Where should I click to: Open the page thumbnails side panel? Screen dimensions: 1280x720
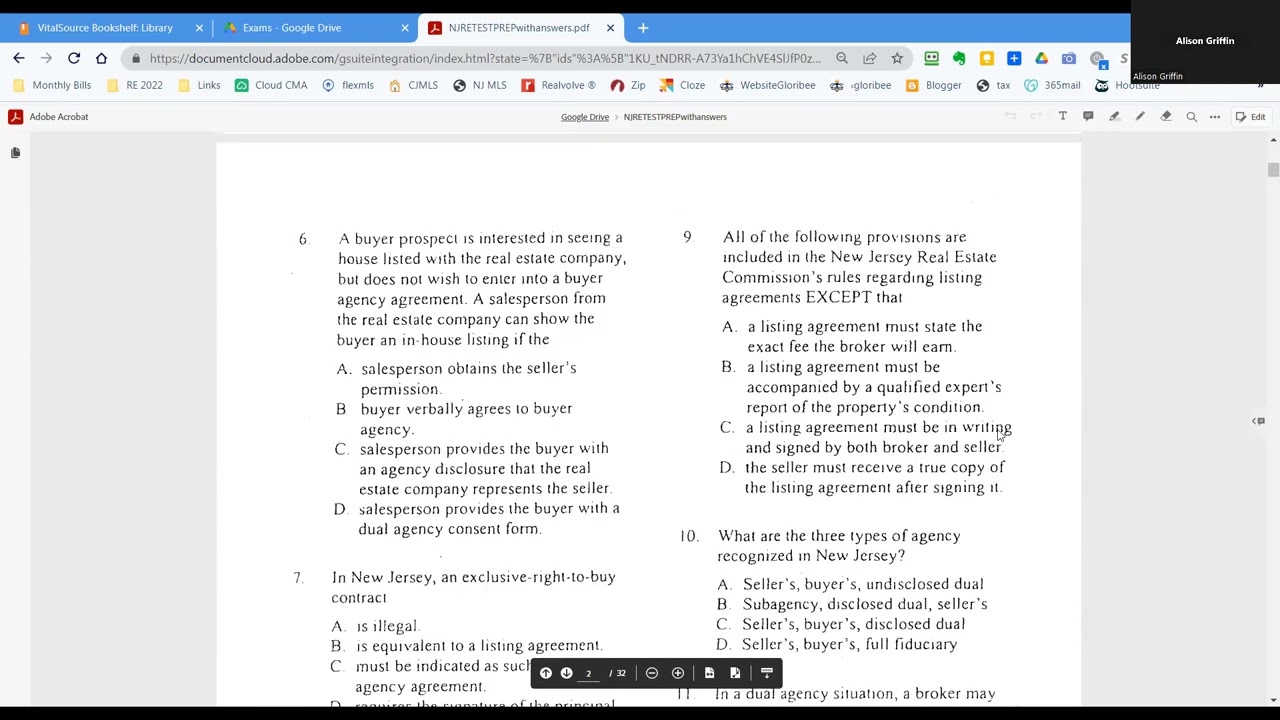pos(15,153)
